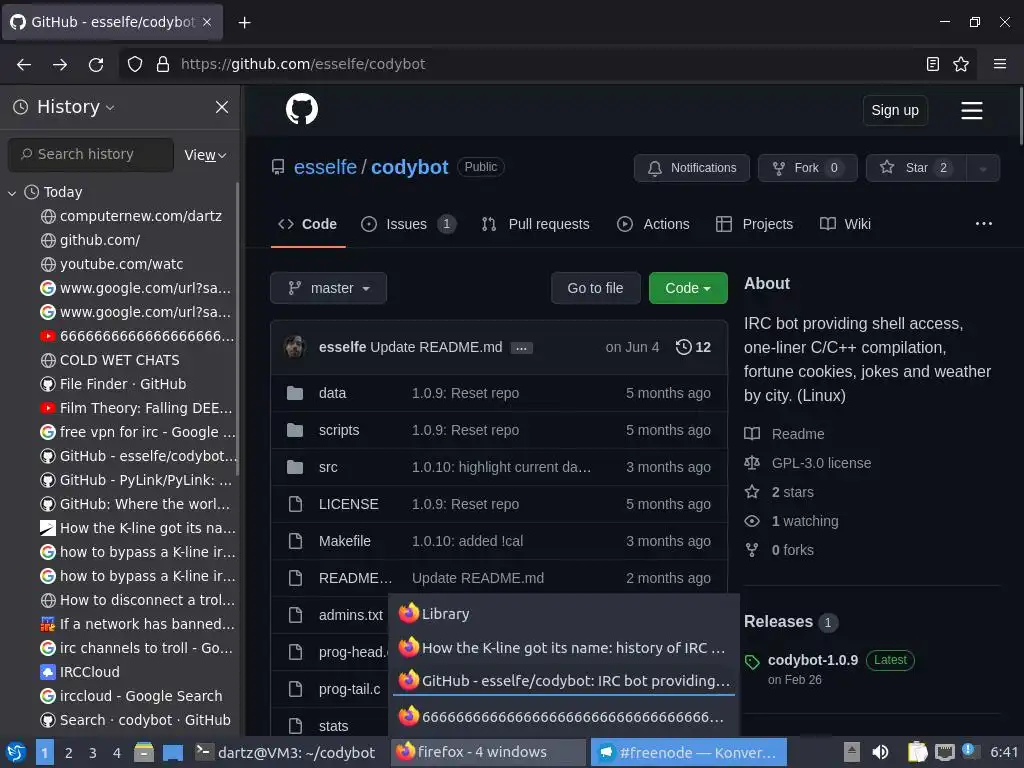Viewport: 1024px width, 768px height.
Task: Open the Projects tab
Action: [x=754, y=224]
